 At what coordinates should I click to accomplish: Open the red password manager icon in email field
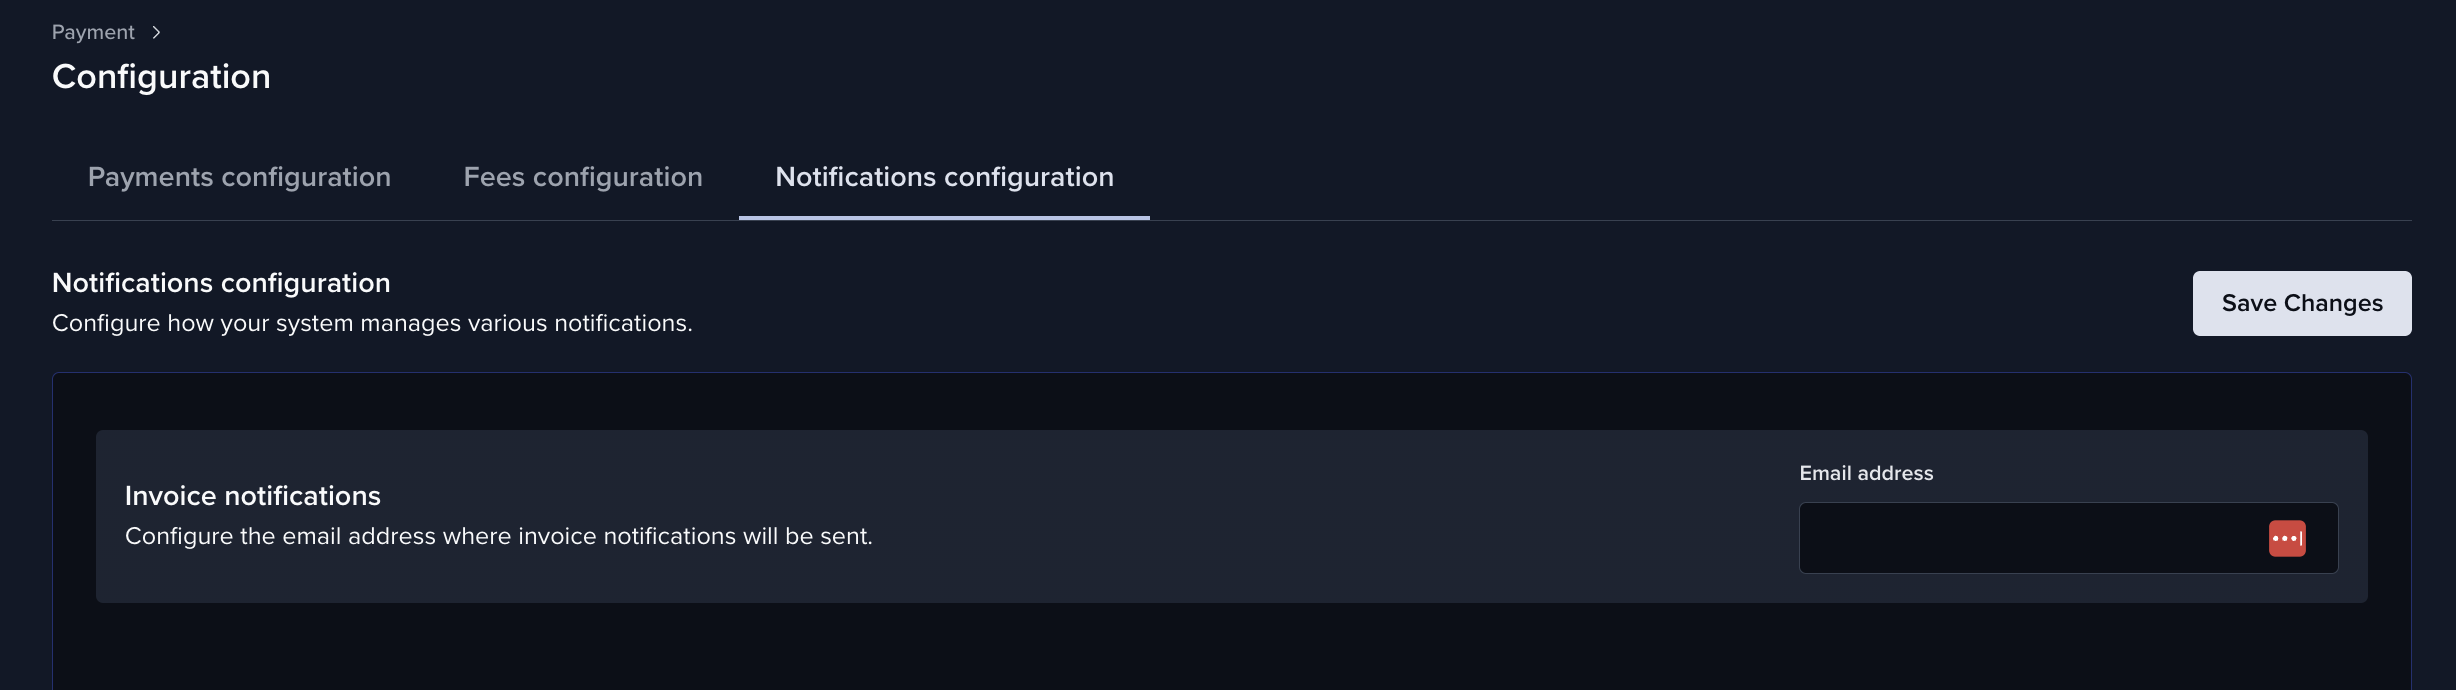tap(2287, 538)
